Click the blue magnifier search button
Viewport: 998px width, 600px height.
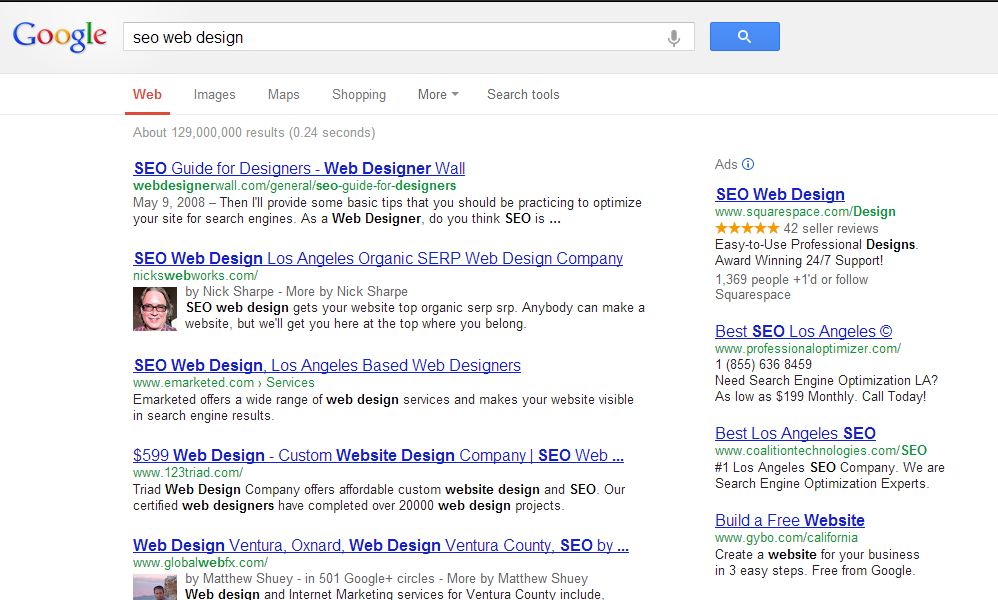point(744,37)
